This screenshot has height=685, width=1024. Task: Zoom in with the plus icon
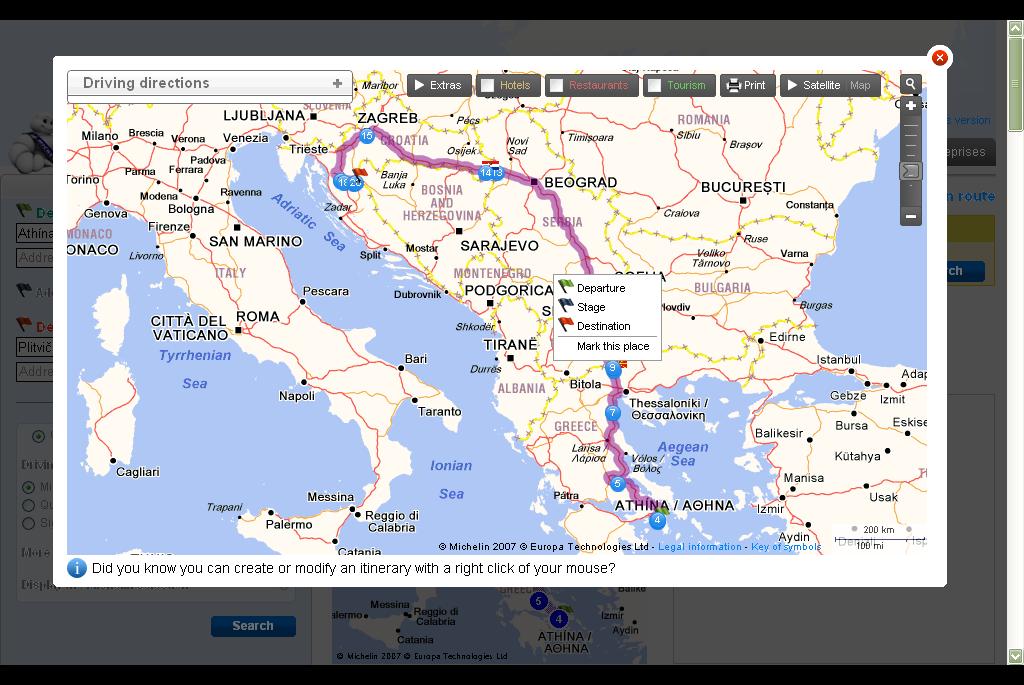click(x=910, y=106)
